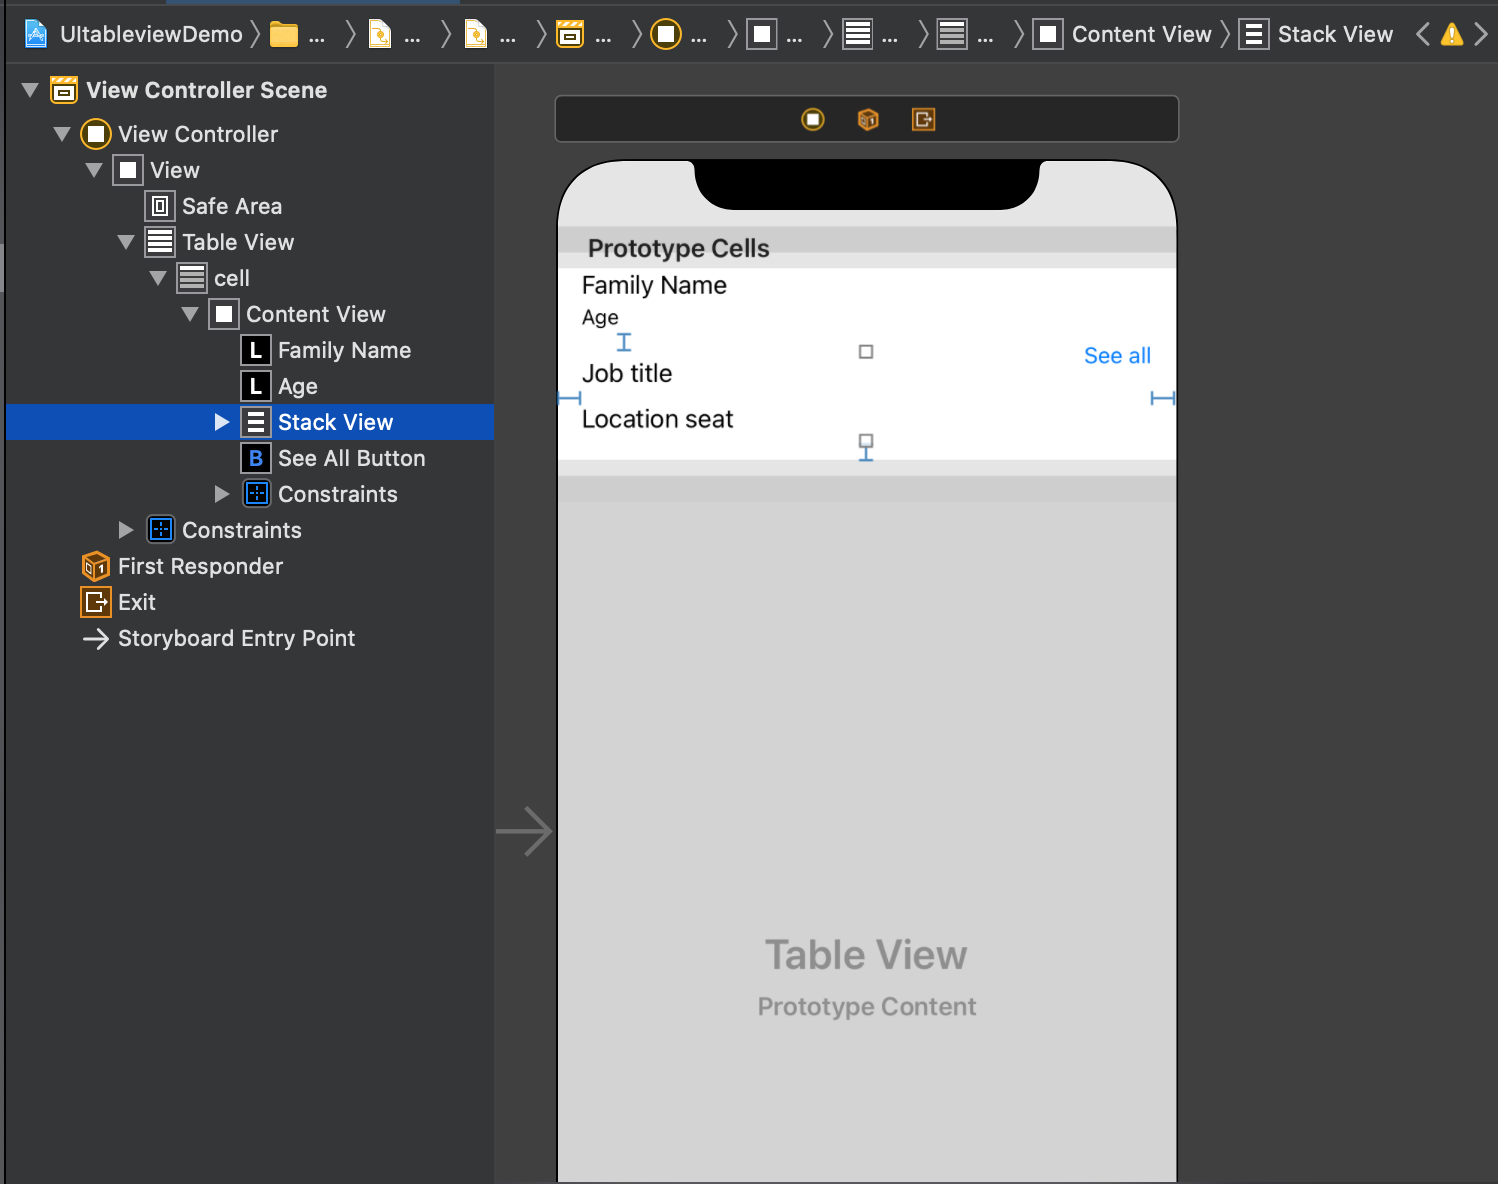Image resolution: width=1498 pixels, height=1184 pixels.
Task: Click the UltableviewDemo project icon in jump bar
Action: tap(36, 33)
